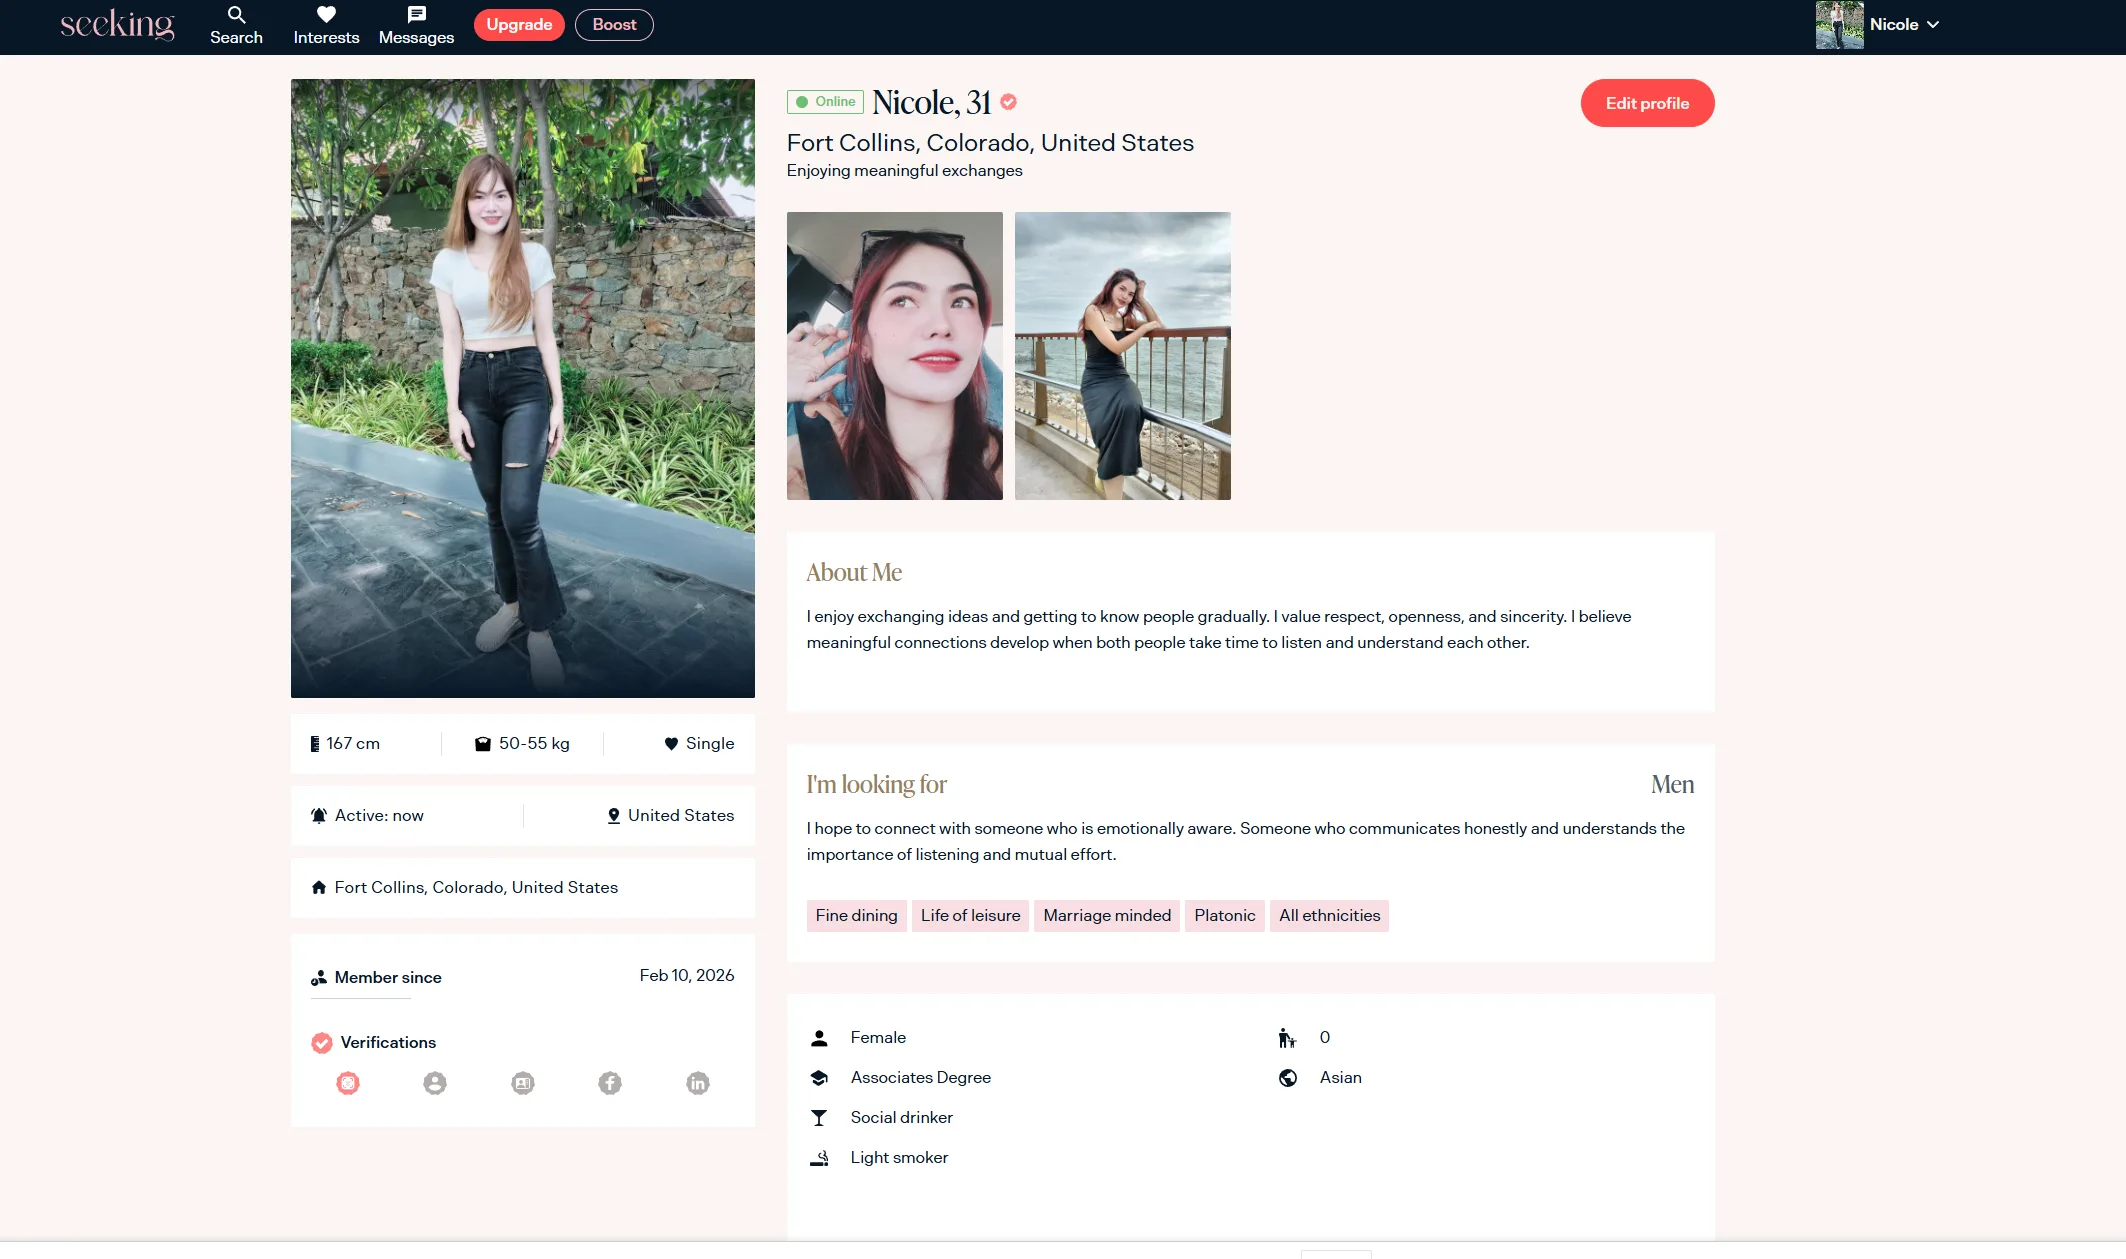
Task: Click the verified badge next to Nicole, 31
Action: pyautogui.click(x=1008, y=102)
